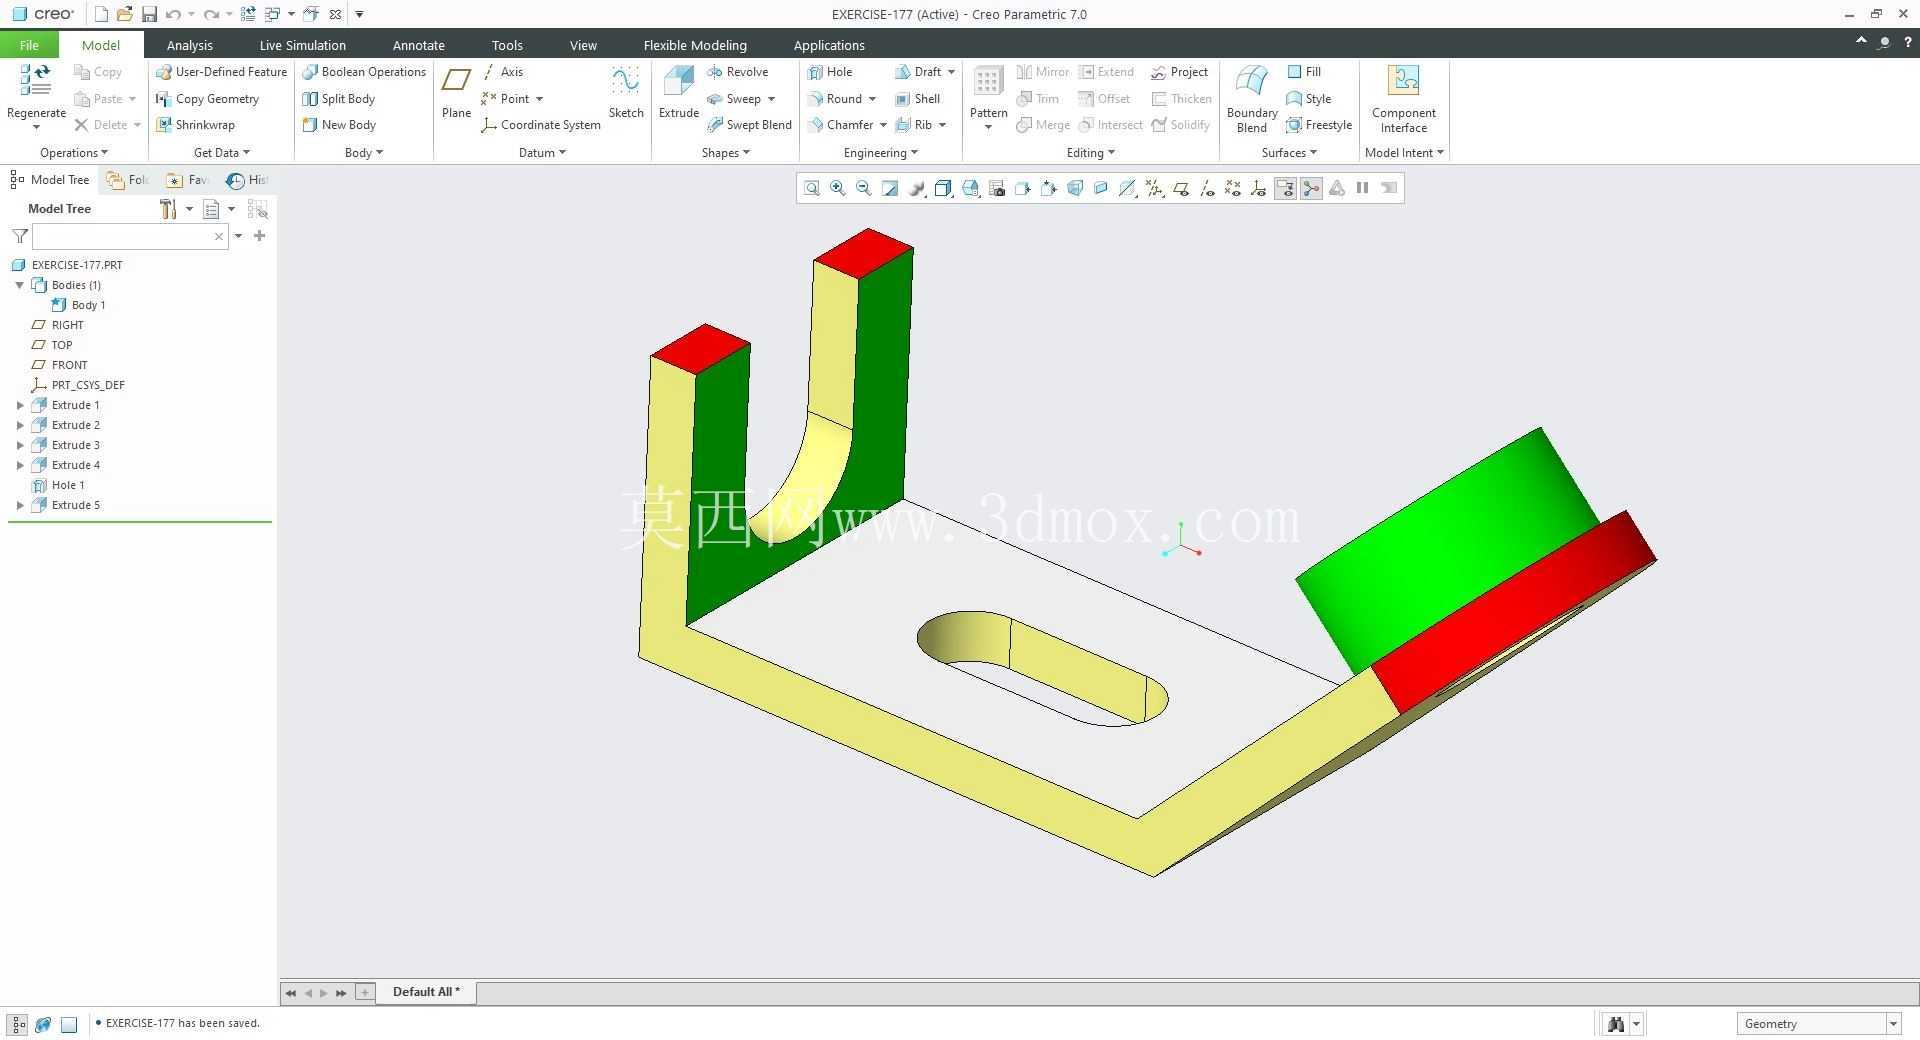The width and height of the screenshot is (1920, 1040).
Task: Switch to the View tab
Action: pos(583,45)
